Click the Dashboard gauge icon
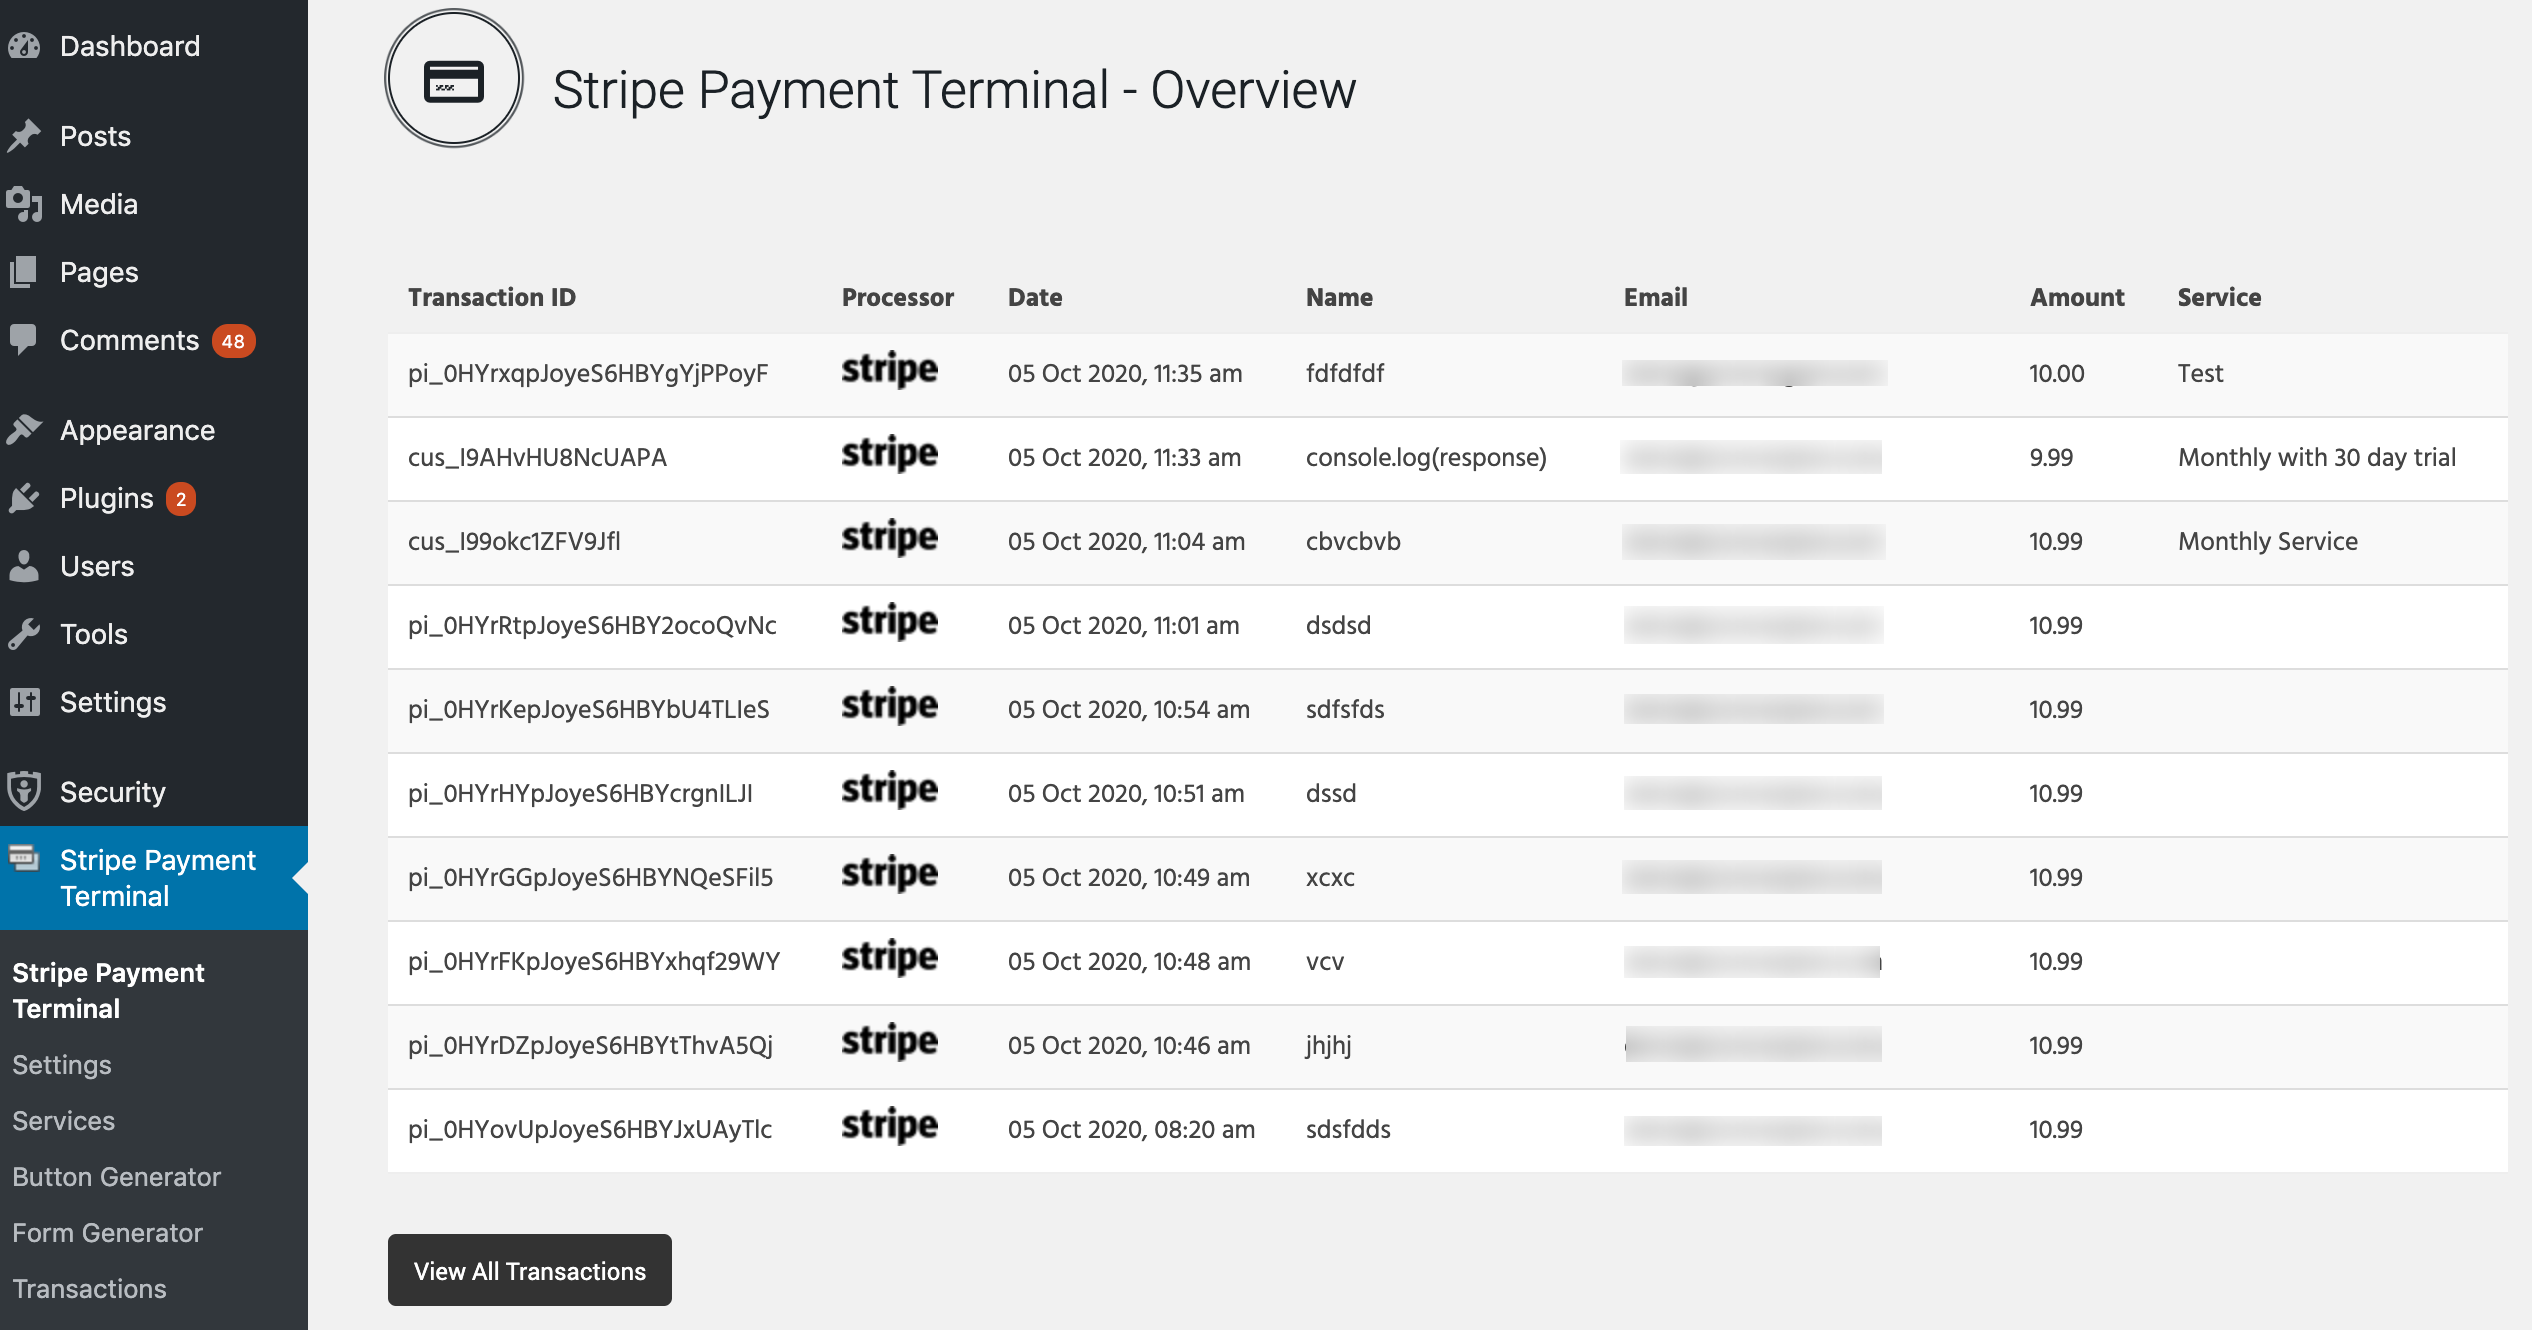The width and height of the screenshot is (2532, 1330). point(24,46)
